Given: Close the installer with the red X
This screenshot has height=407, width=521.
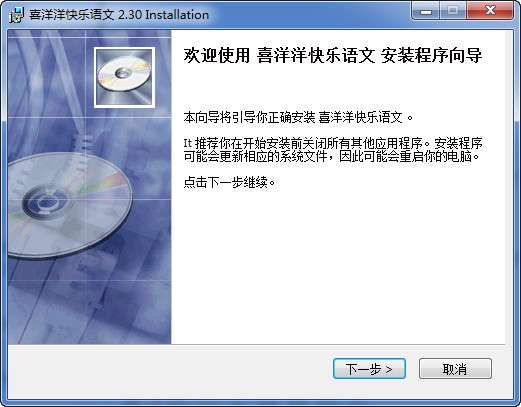Looking at the screenshot, I should coord(490,12).
